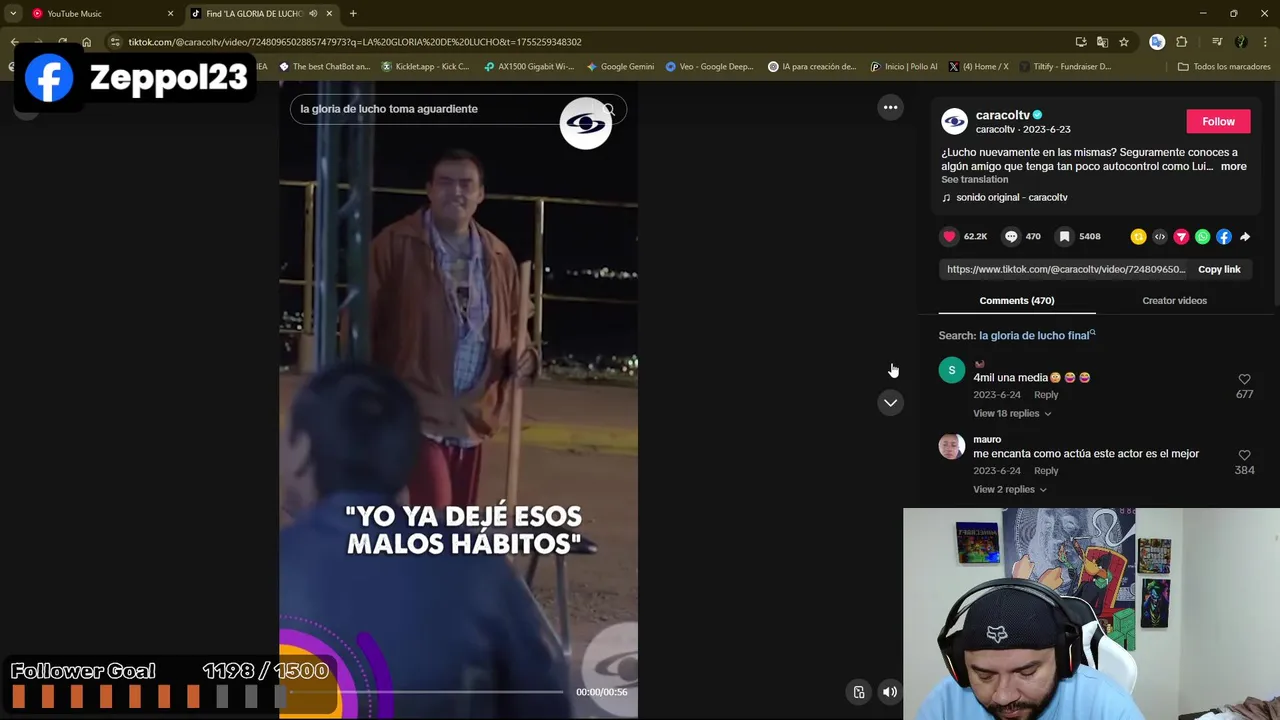
Task: Reply to the '4mil una media' comment
Action: pyautogui.click(x=1046, y=394)
